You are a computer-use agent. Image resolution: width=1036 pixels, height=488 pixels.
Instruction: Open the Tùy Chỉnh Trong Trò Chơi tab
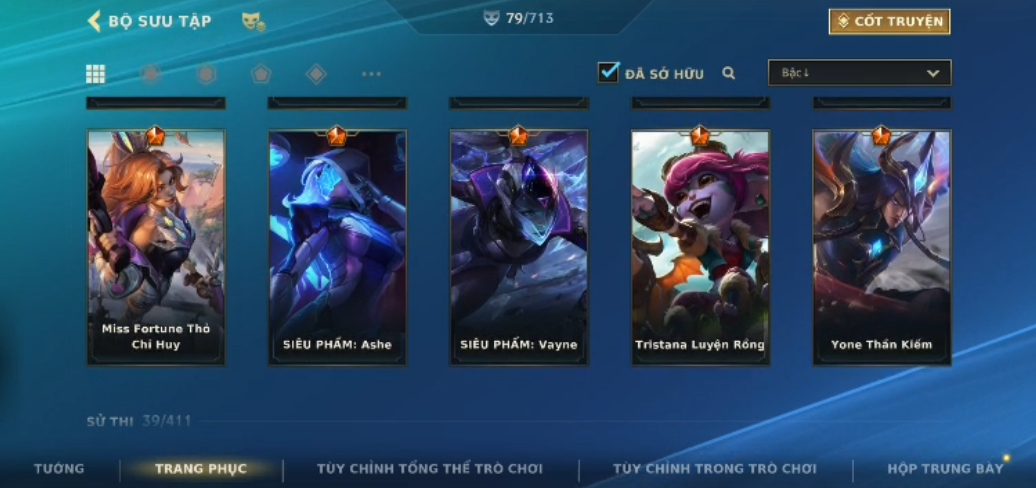click(x=715, y=469)
